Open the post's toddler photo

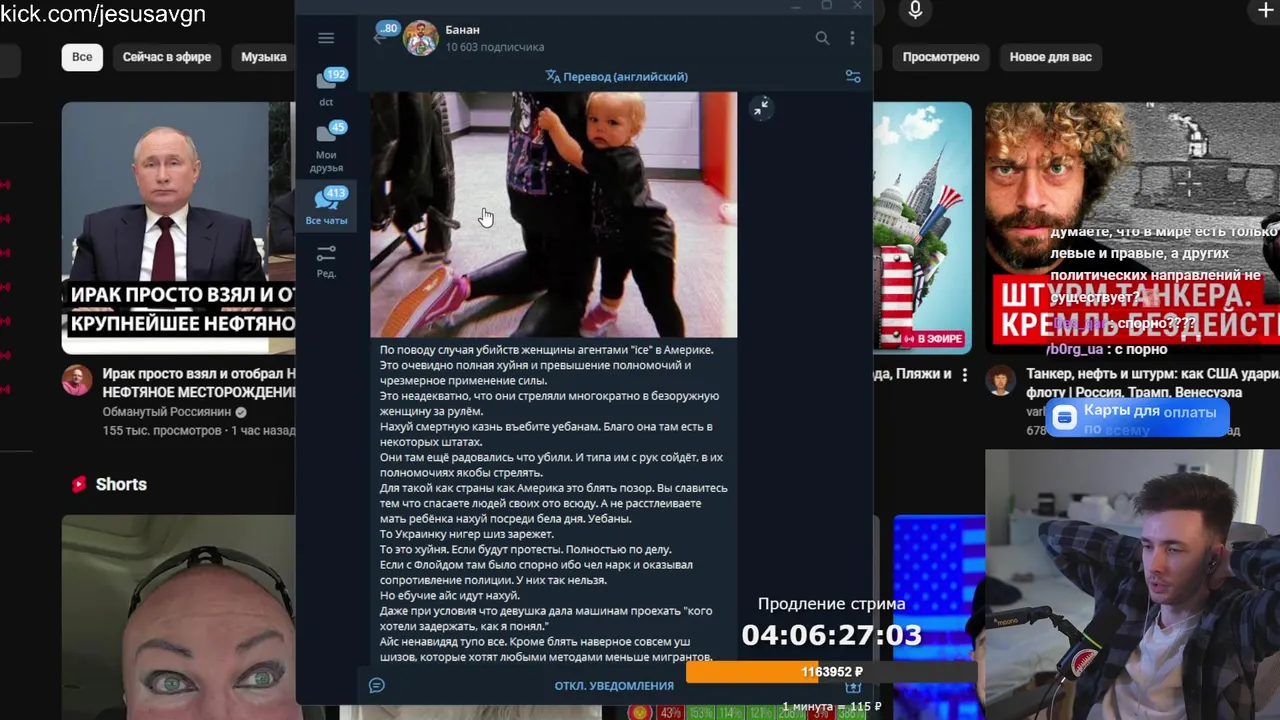coord(553,214)
